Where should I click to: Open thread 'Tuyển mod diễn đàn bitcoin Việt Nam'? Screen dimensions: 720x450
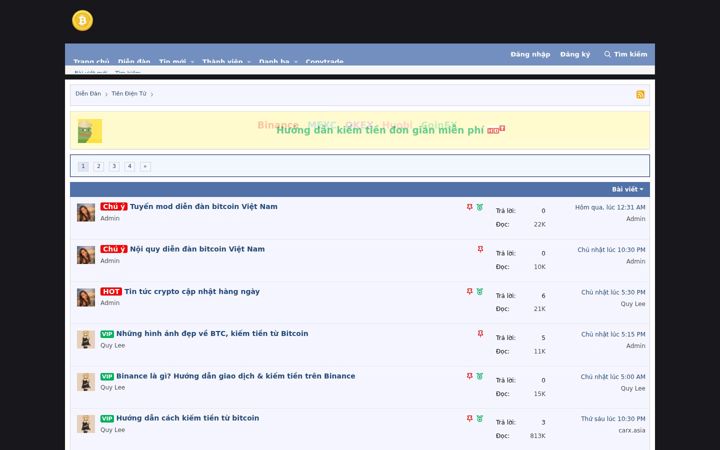tap(203, 207)
